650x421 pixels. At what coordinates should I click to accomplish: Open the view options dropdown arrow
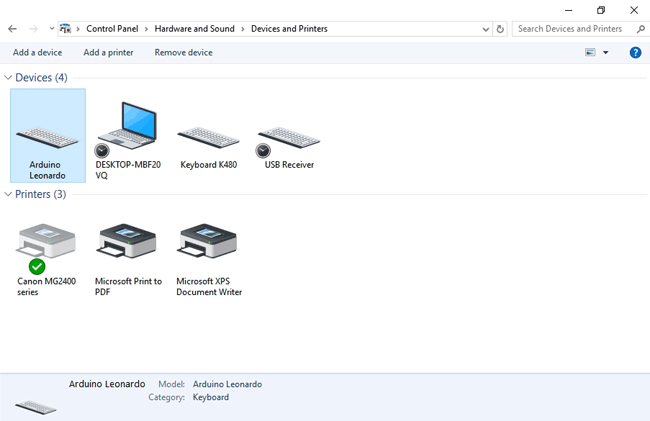click(x=605, y=52)
